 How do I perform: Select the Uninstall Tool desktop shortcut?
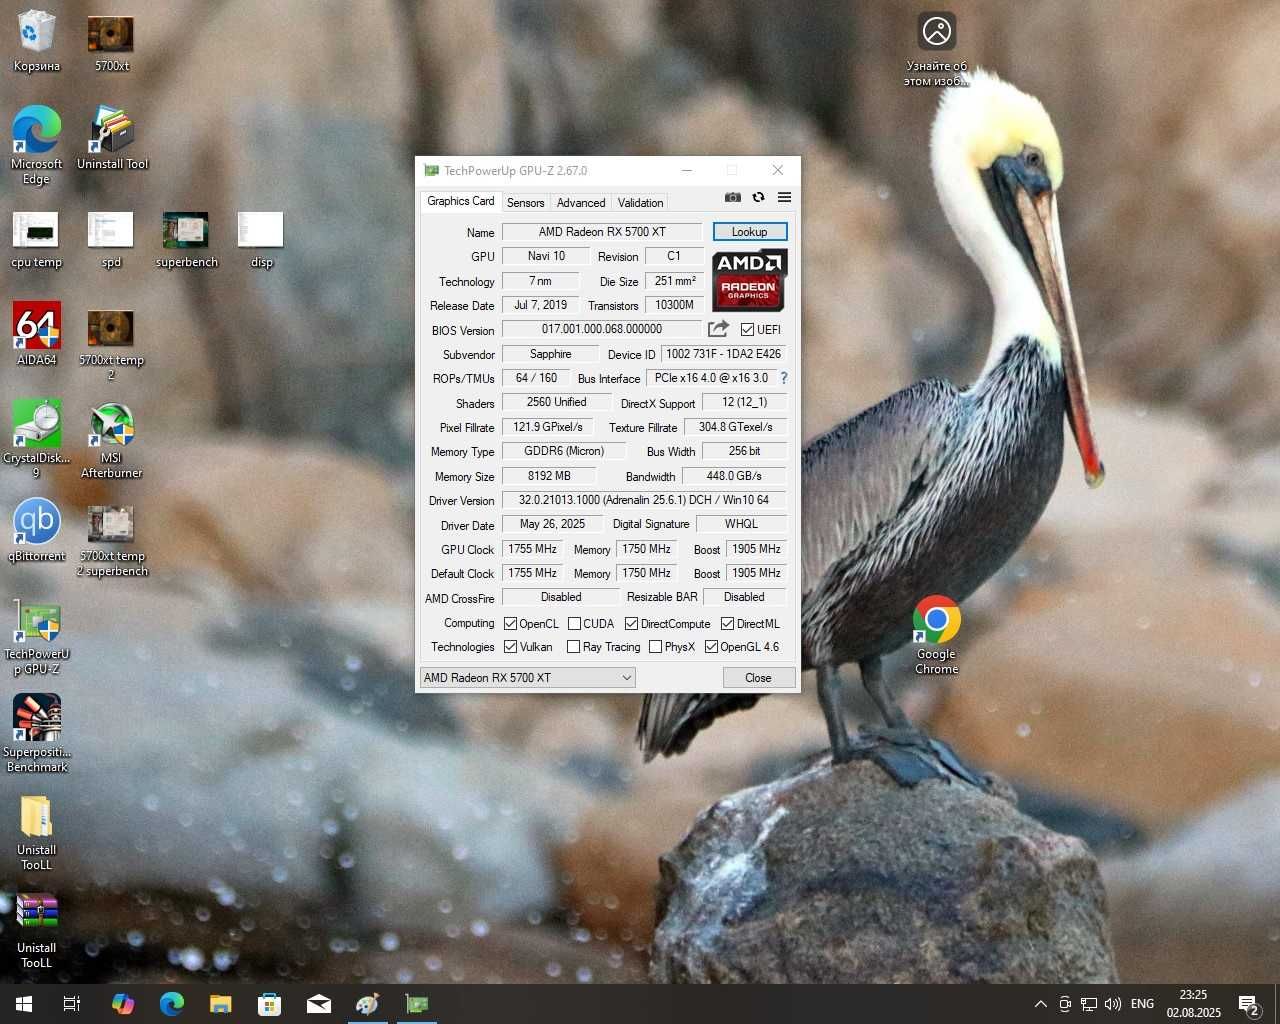click(x=112, y=138)
